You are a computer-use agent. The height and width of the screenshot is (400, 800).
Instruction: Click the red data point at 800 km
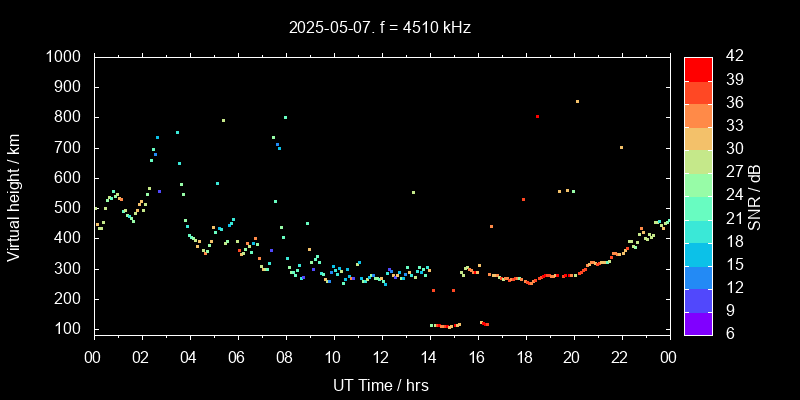click(537, 117)
